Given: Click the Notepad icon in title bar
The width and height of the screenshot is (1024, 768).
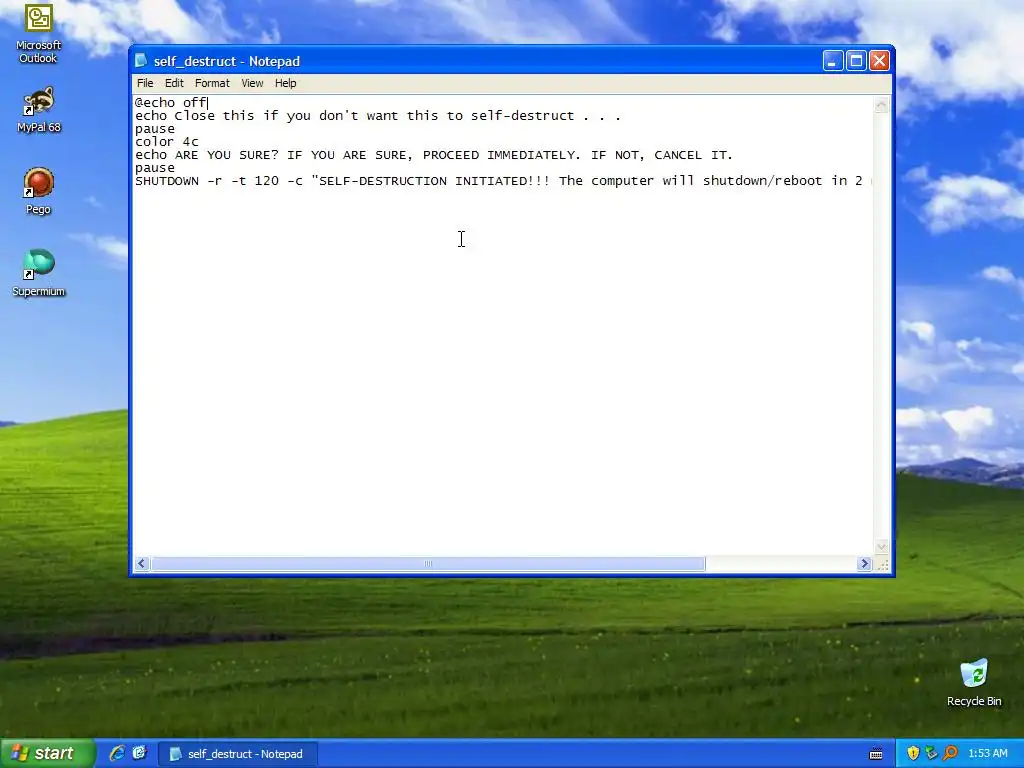Looking at the screenshot, I should pyautogui.click(x=141, y=61).
